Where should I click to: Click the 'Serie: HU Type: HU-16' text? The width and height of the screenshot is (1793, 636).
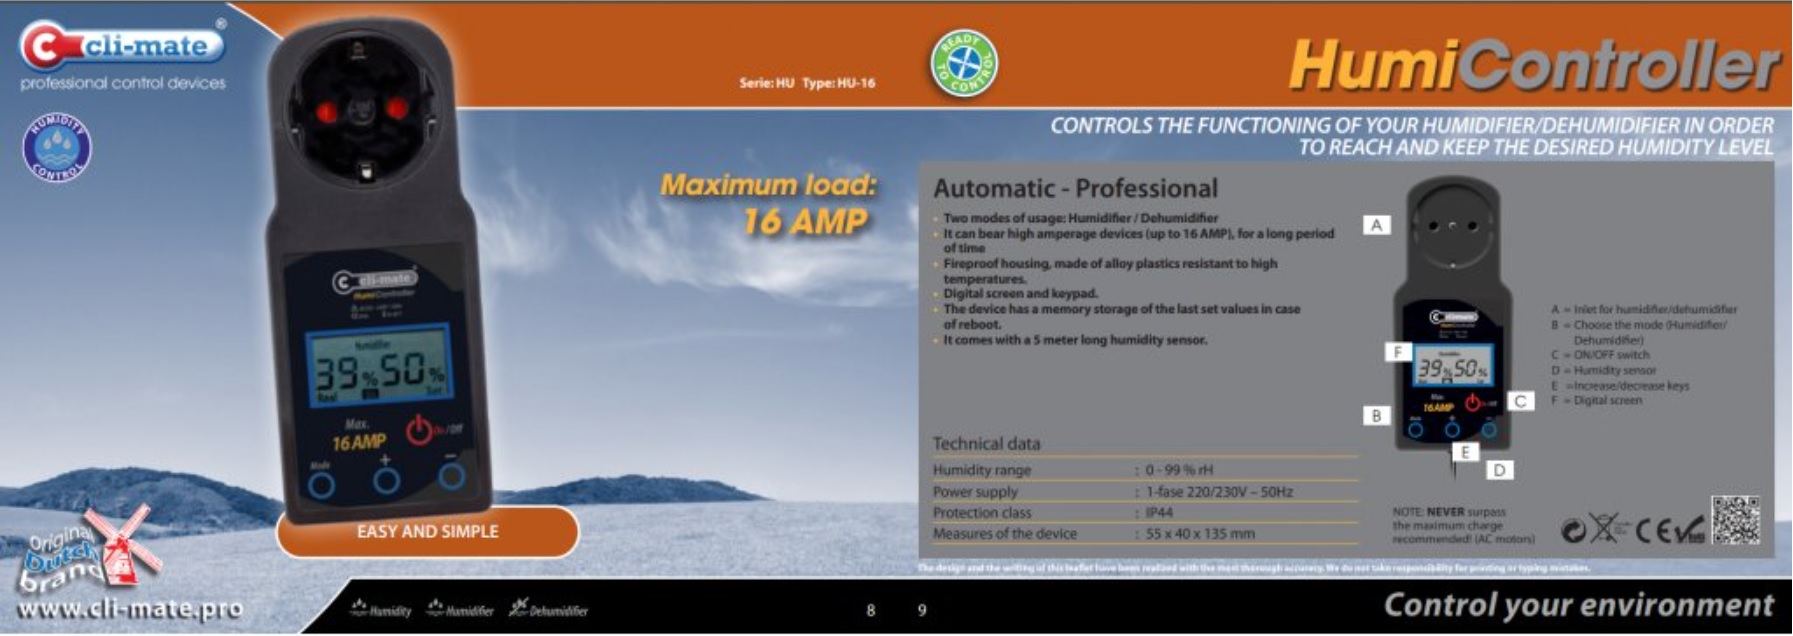click(807, 83)
